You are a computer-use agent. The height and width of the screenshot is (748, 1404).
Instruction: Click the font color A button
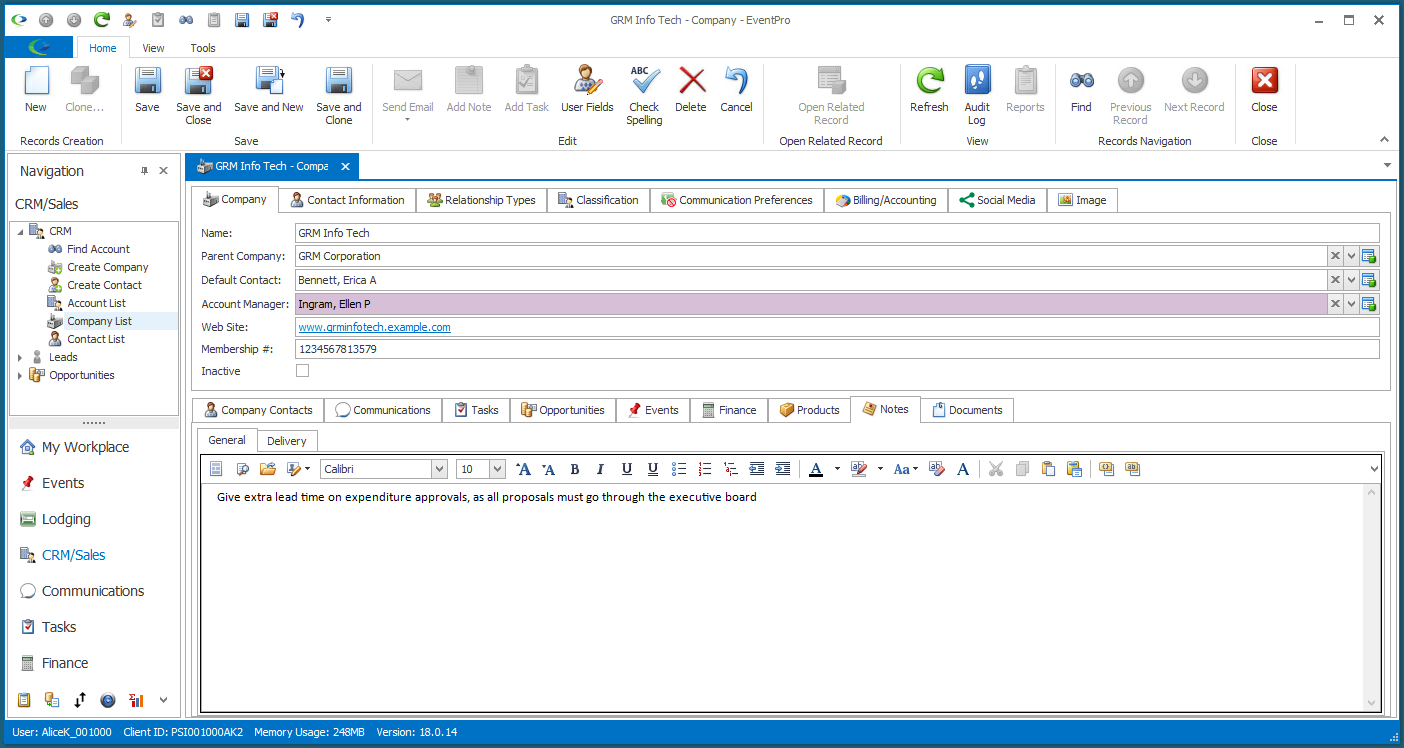tap(815, 468)
